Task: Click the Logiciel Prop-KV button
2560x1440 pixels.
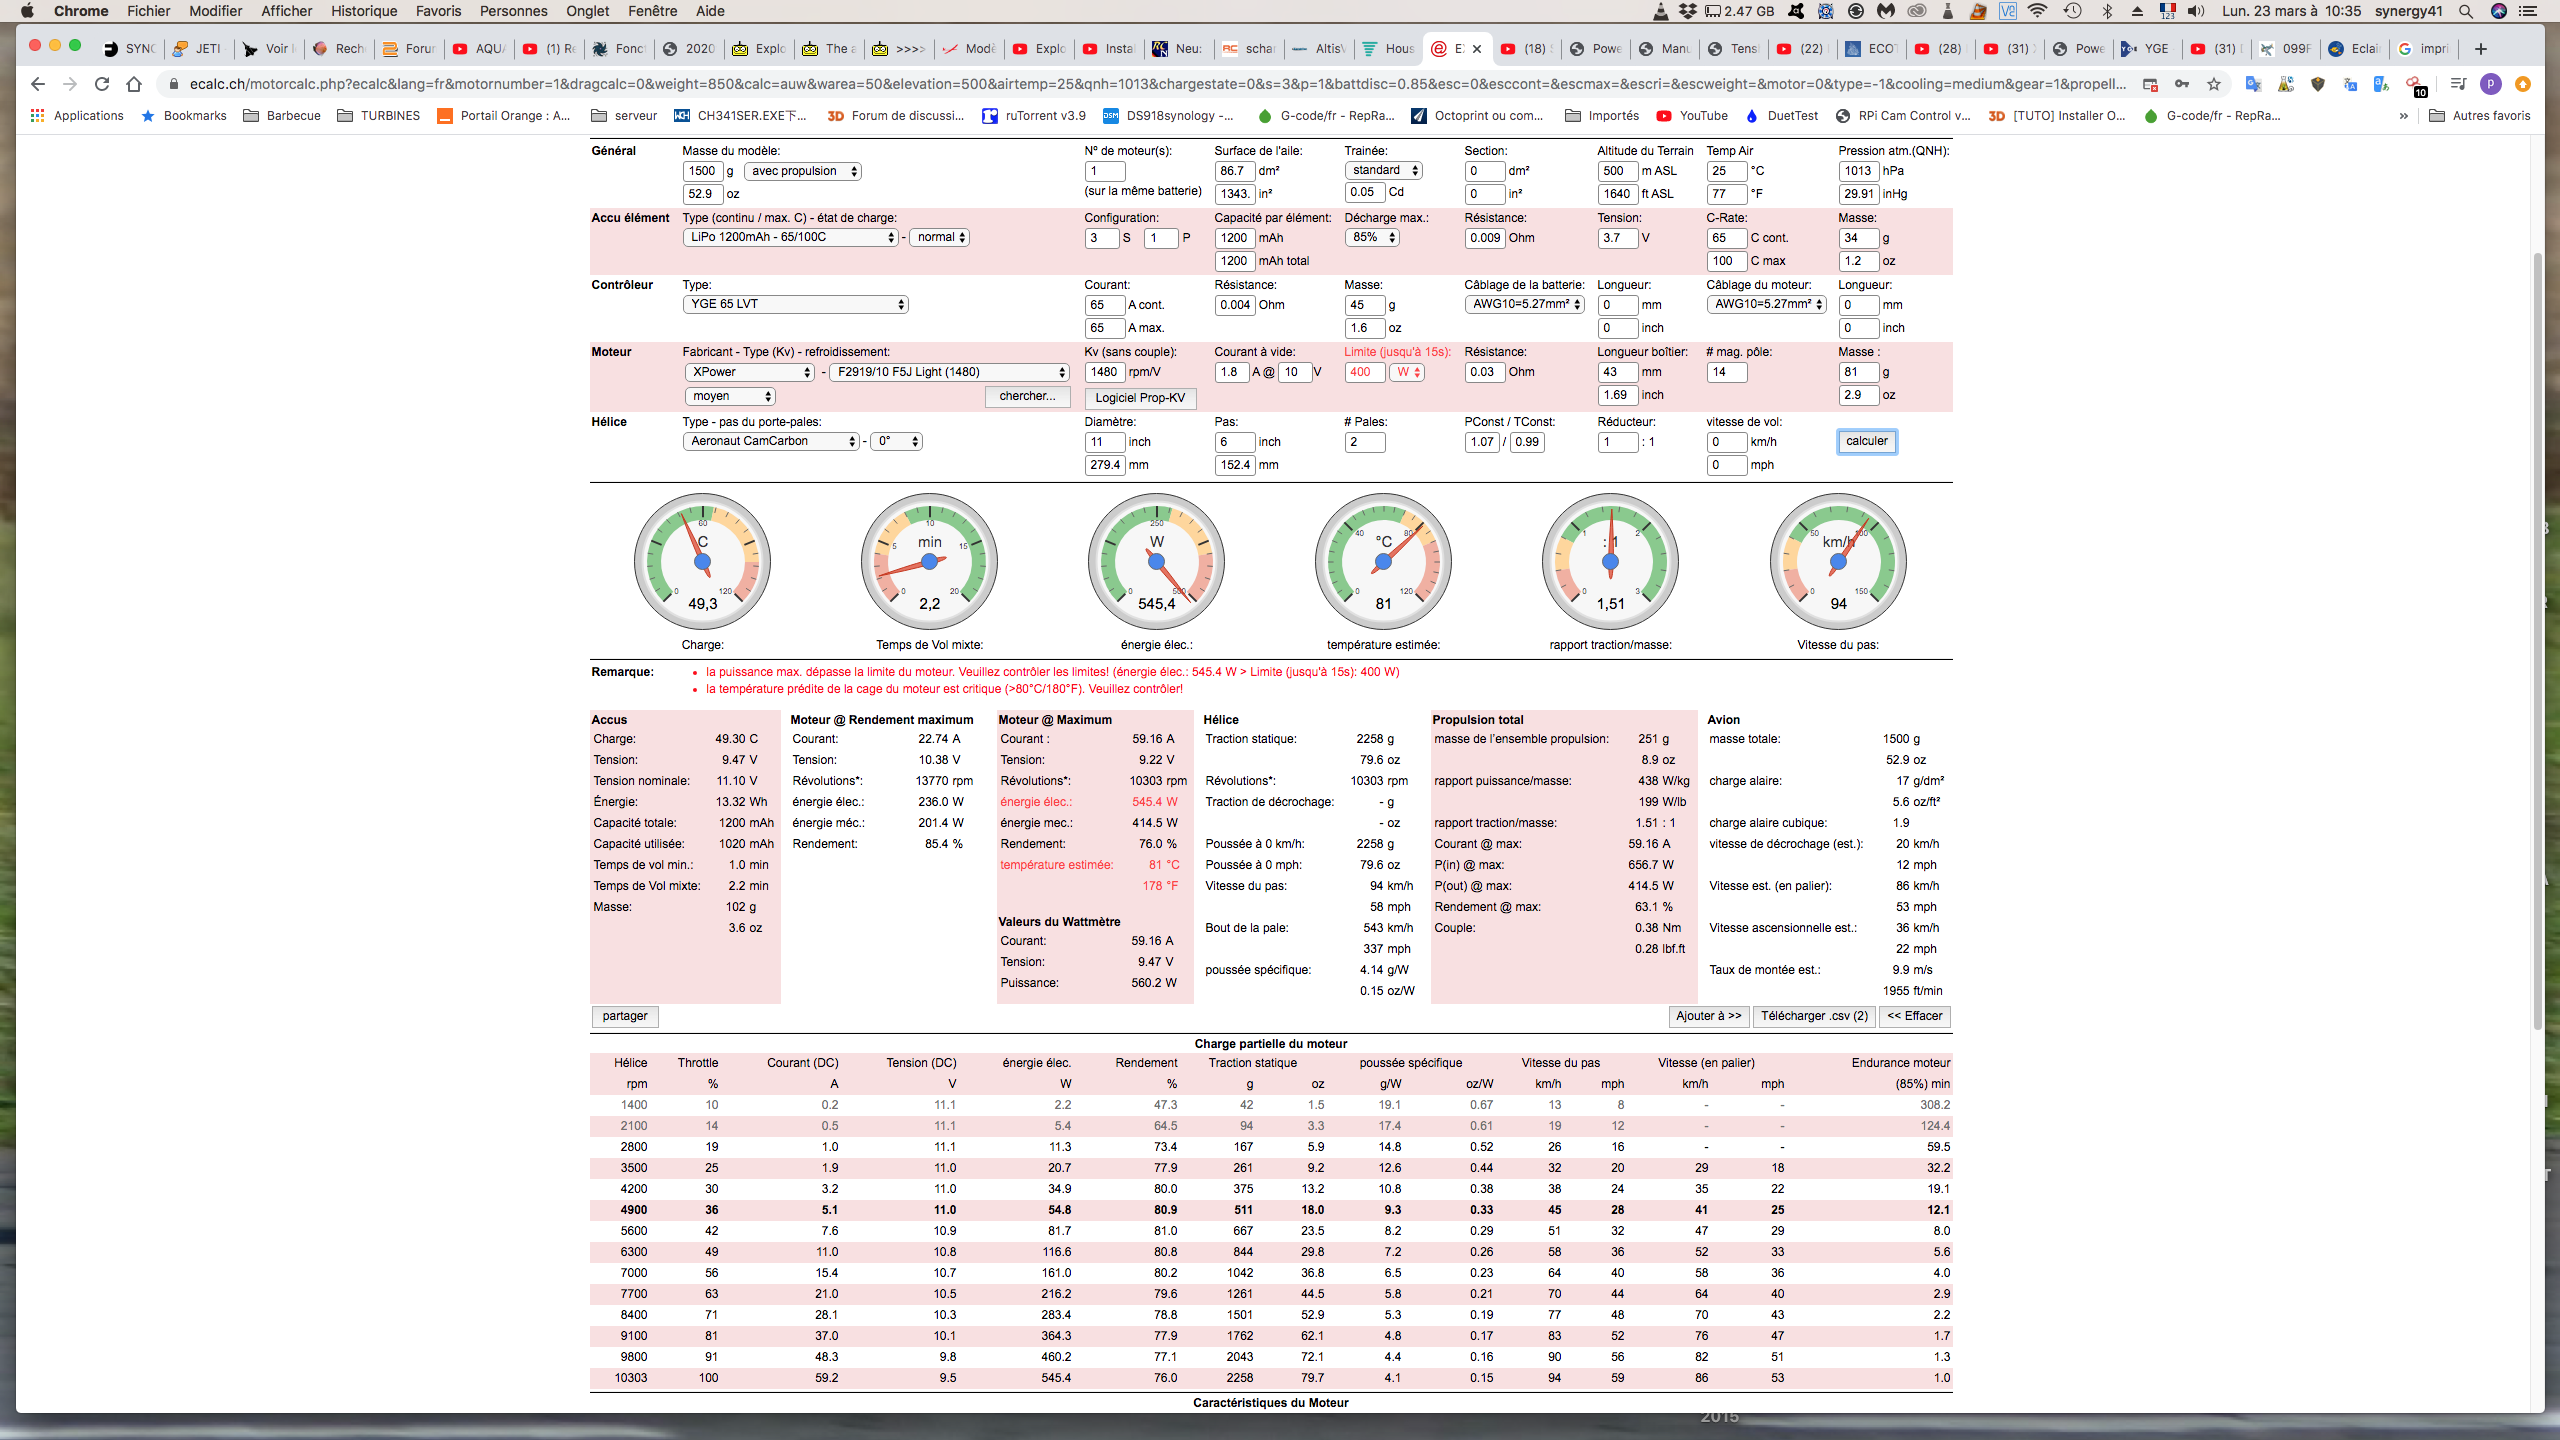Action: coord(1140,398)
